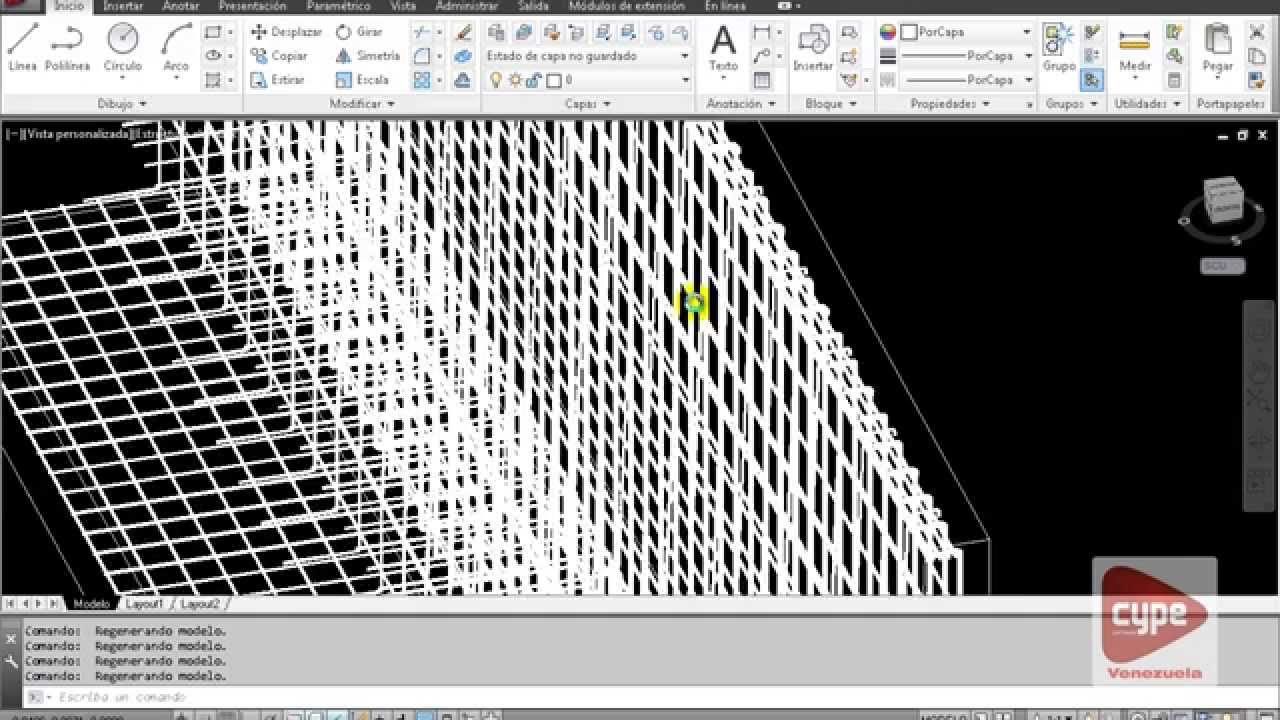Open the layer state dropdown 'Estado de capa no guardado'

coord(588,56)
